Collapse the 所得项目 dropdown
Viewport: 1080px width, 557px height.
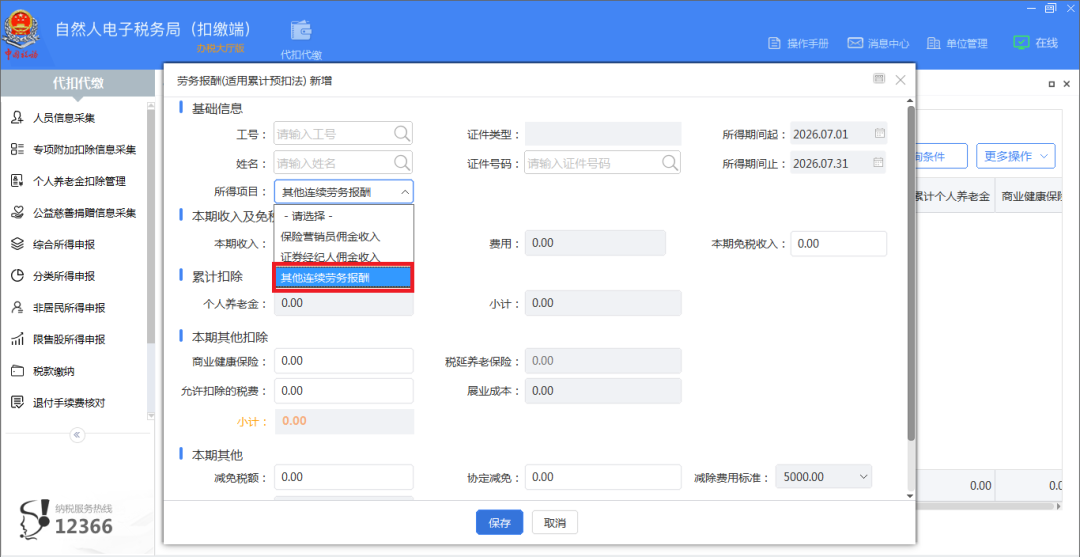(x=404, y=193)
